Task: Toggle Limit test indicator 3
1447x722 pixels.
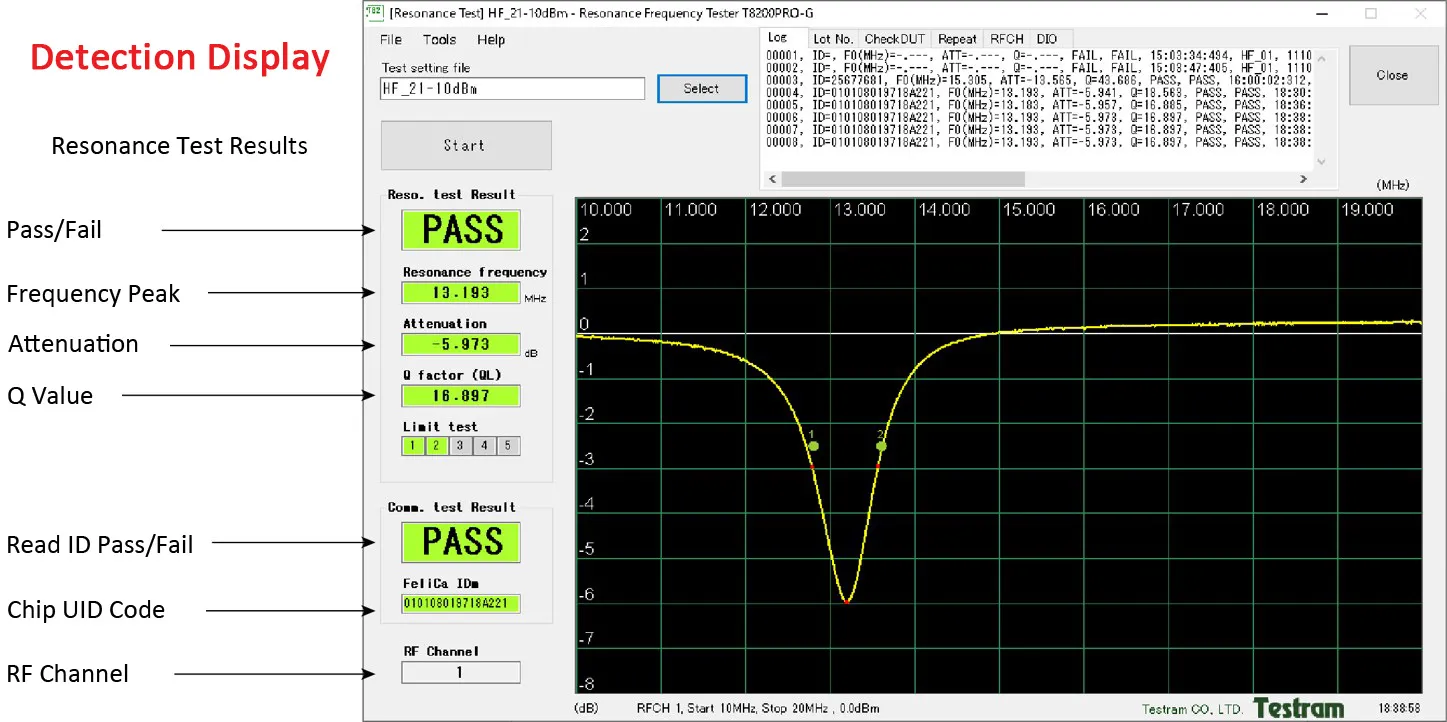Action: (460, 446)
